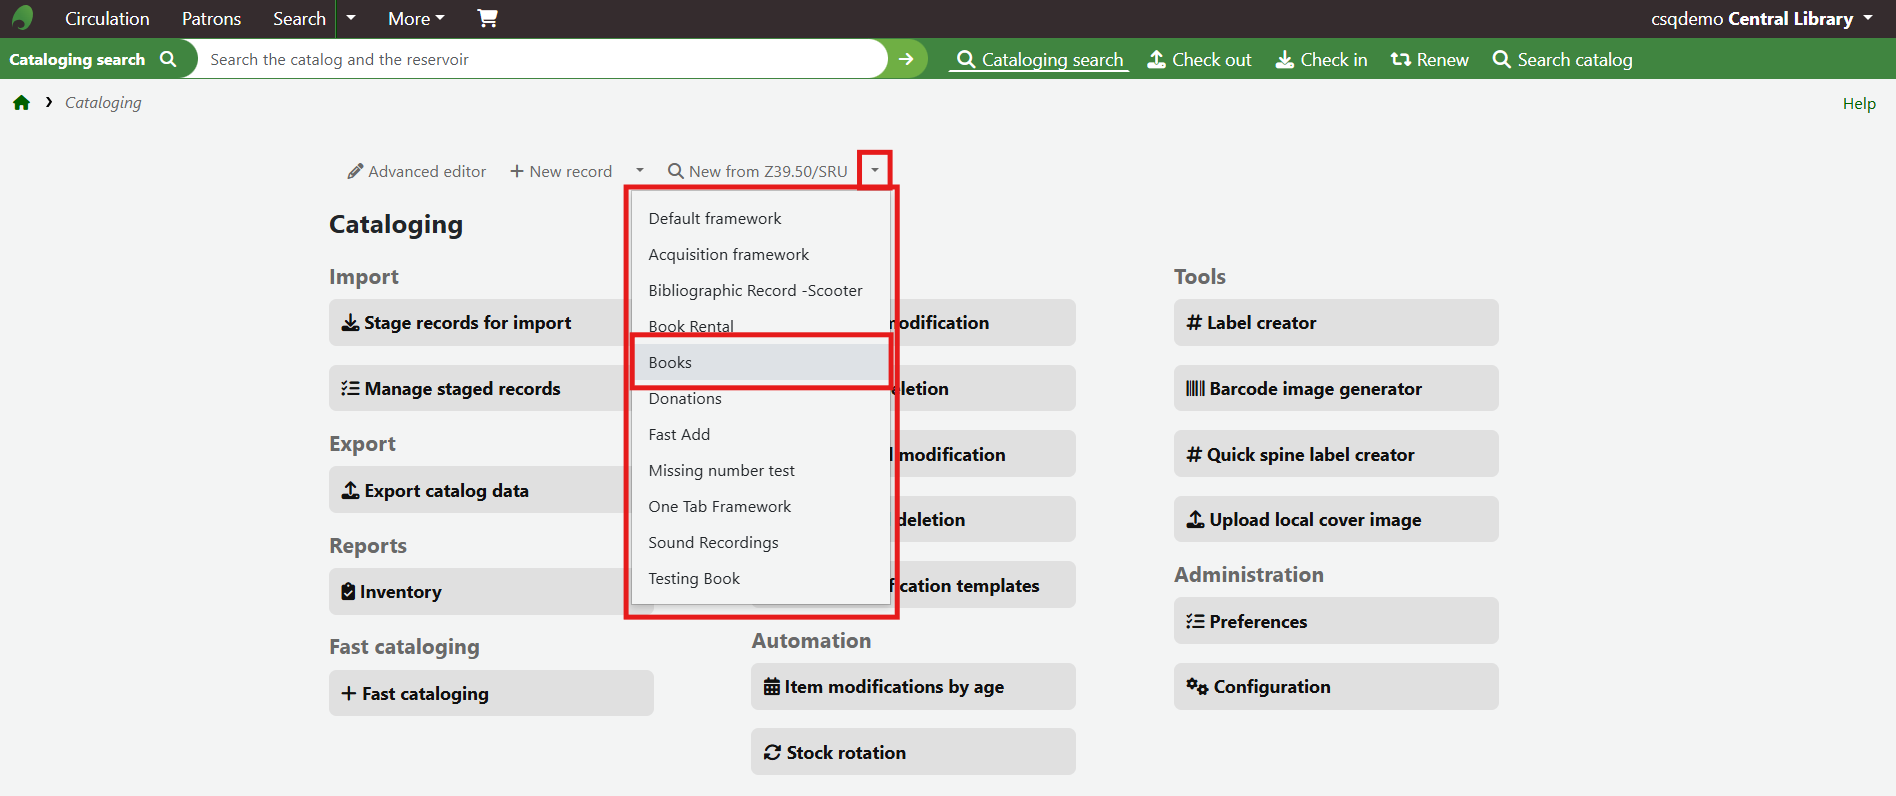Open the csqdemo Central Library dropdown
The height and width of the screenshot is (796, 1896).
point(1761,19)
